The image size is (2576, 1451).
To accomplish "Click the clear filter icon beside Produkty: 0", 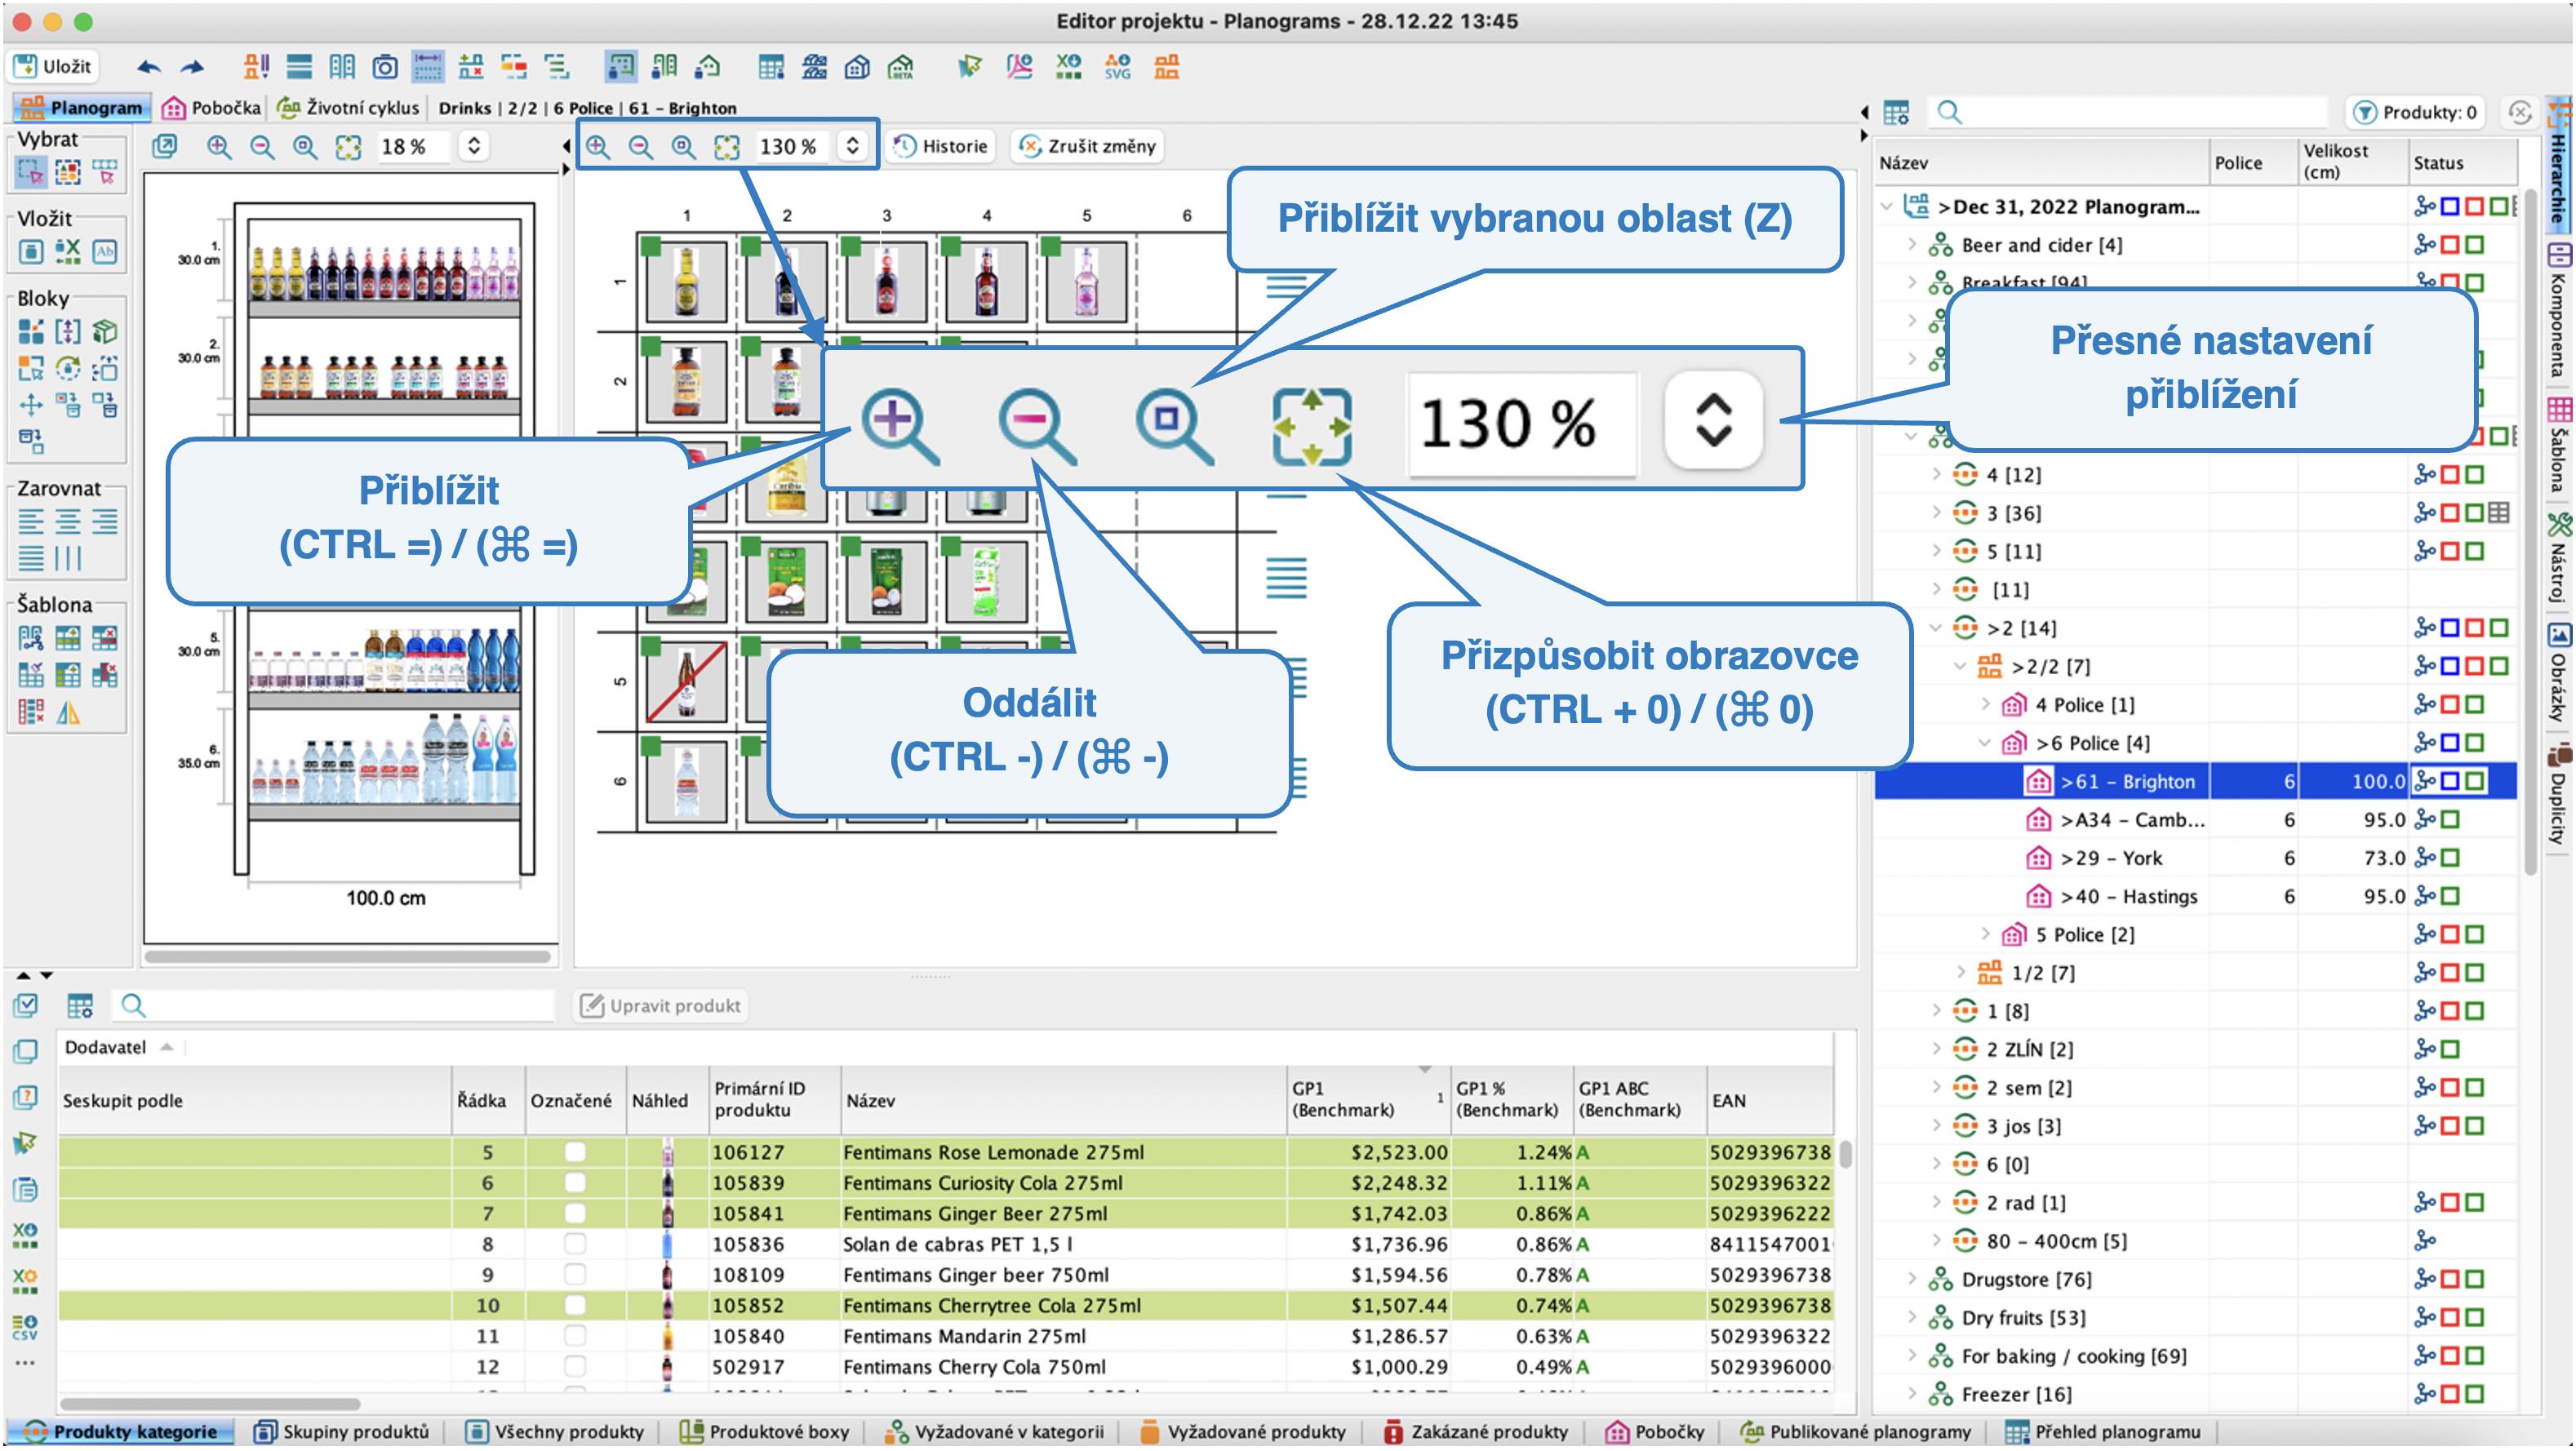I will (x=2520, y=112).
